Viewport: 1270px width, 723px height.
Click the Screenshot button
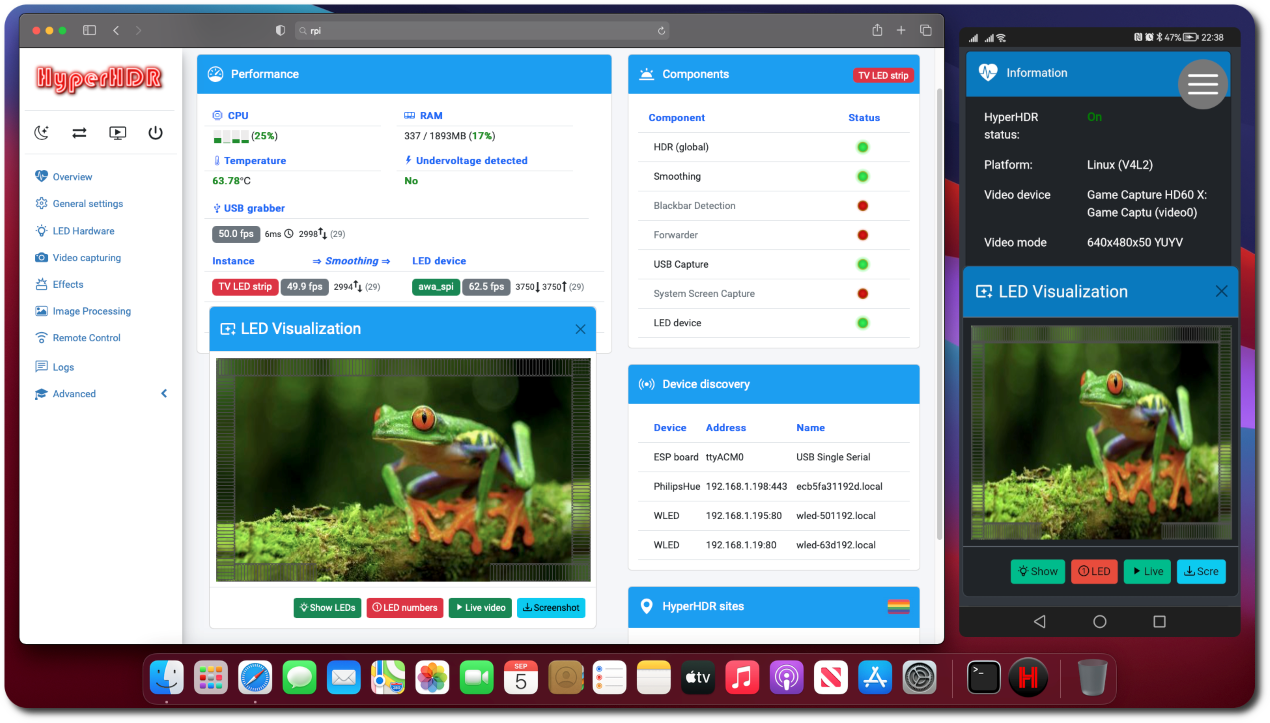551,608
